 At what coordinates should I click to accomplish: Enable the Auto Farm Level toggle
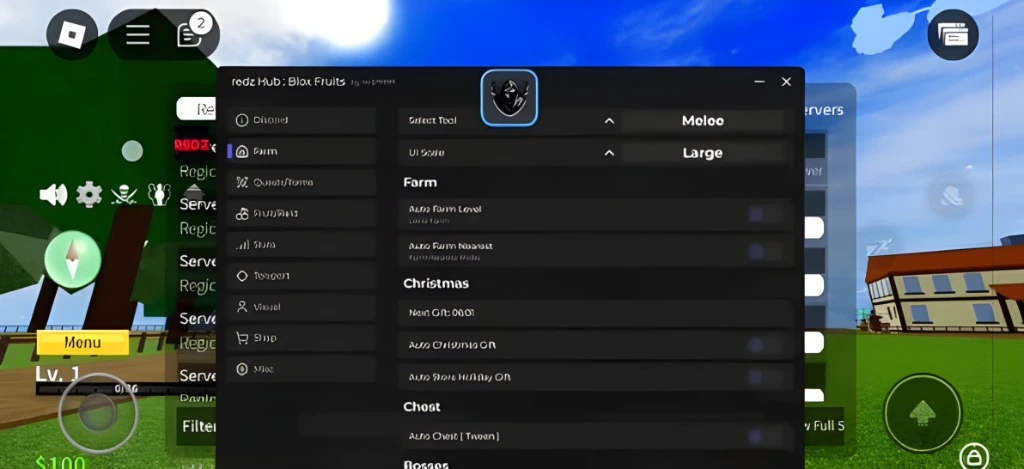pos(765,214)
